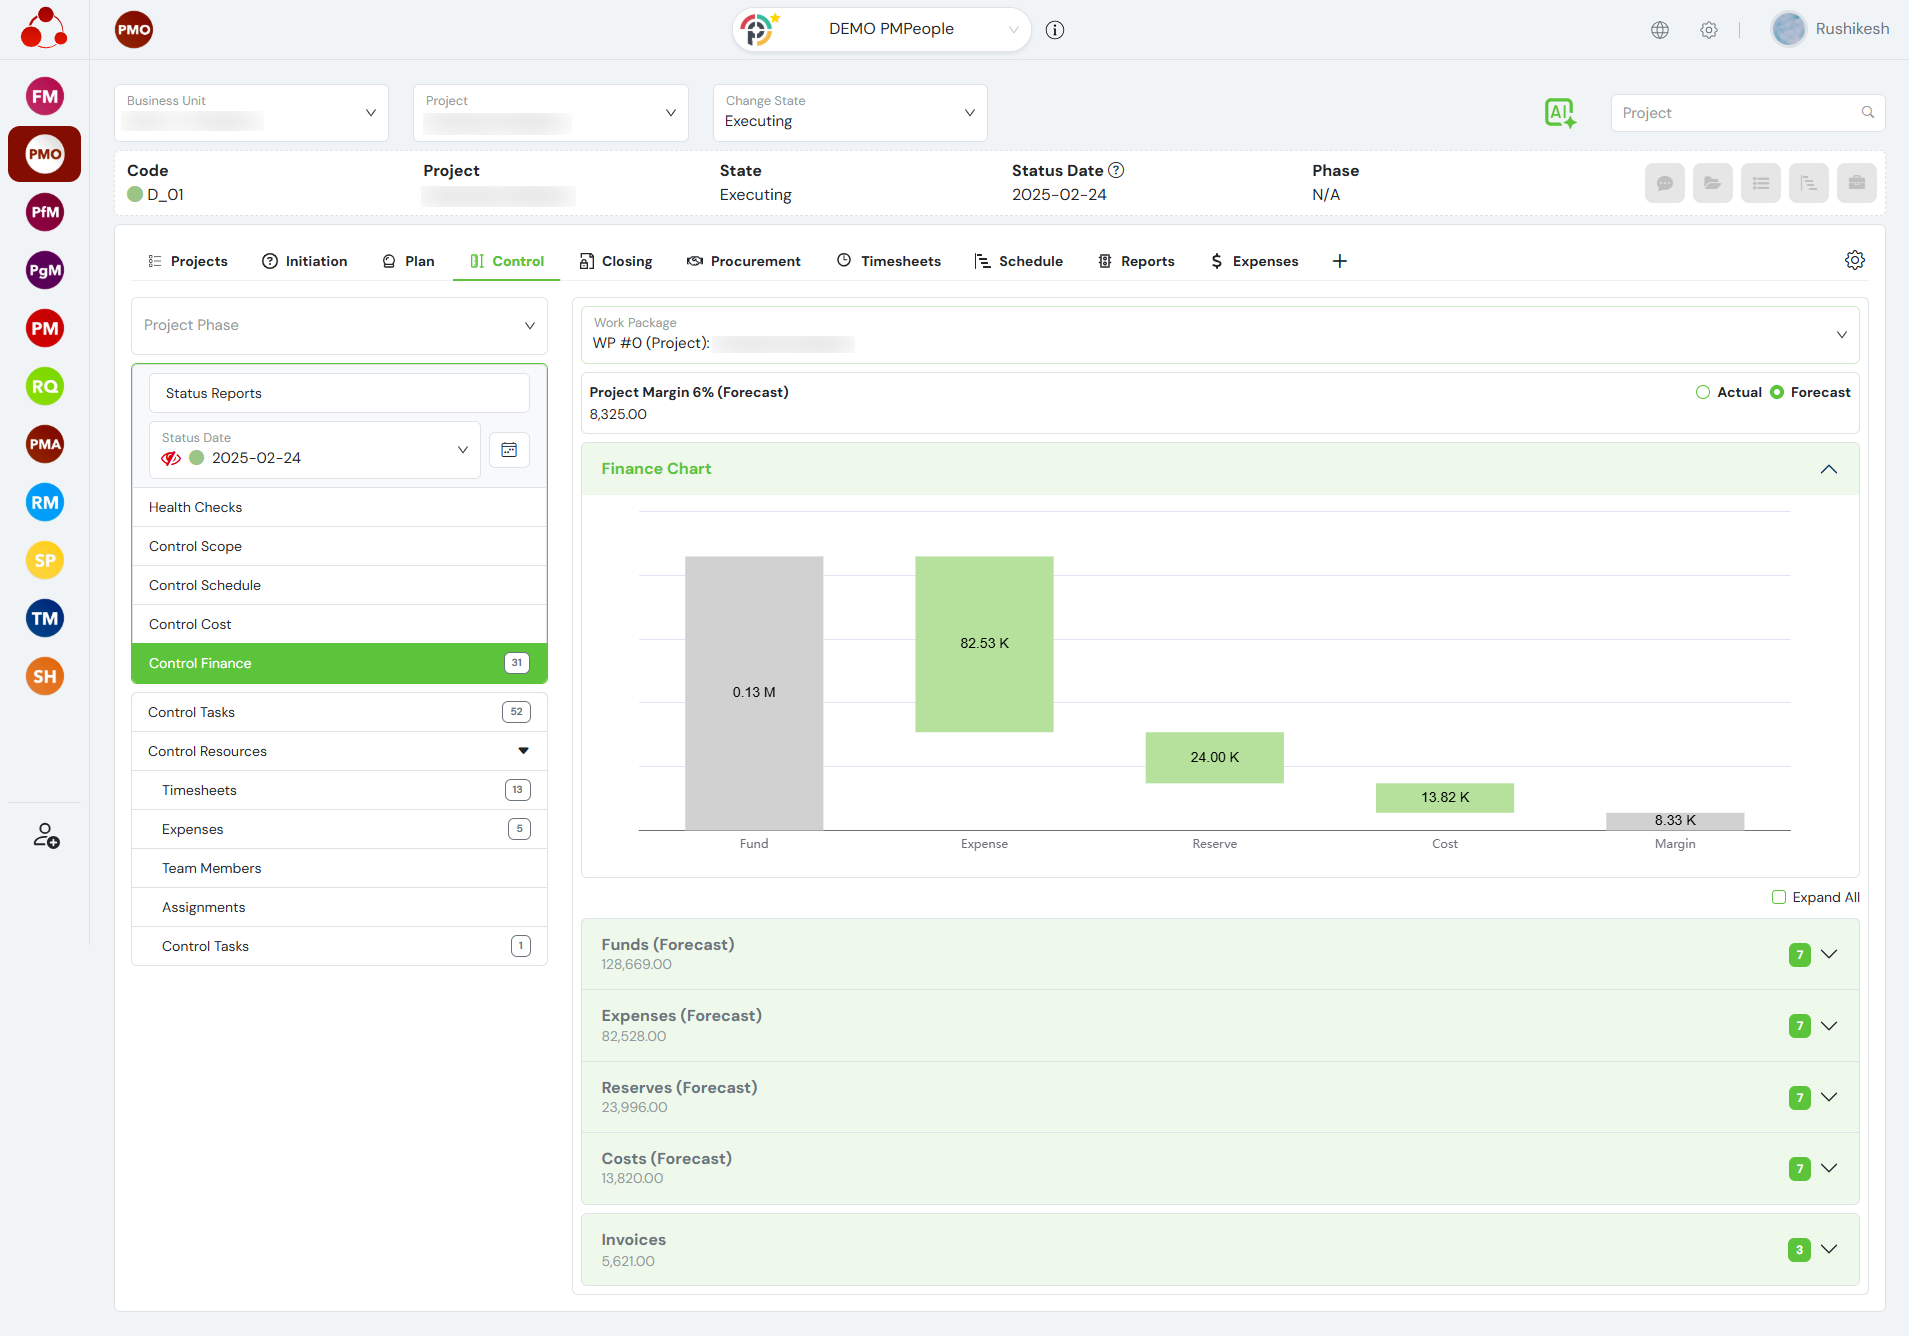The image size is (1909, 1336).
Task: Open Control Cost in left menu
Action: [190, 624]
